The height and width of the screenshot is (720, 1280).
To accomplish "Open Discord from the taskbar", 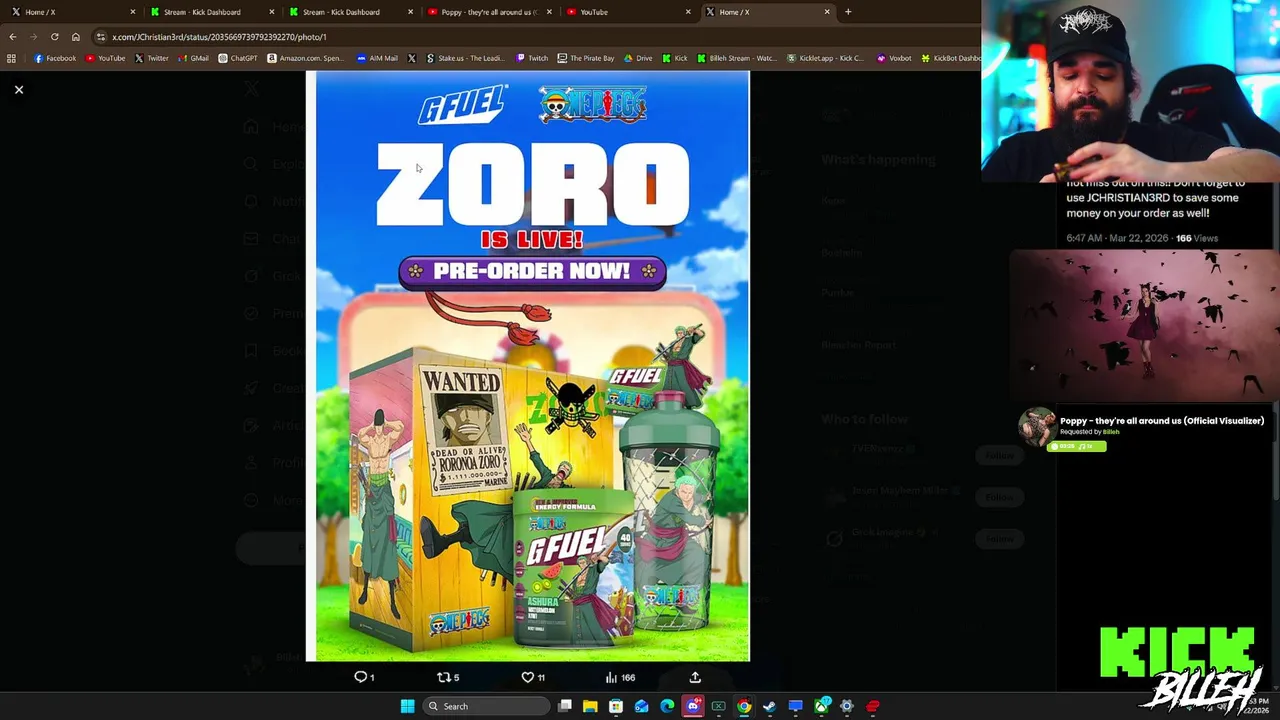I will [693, 706].
